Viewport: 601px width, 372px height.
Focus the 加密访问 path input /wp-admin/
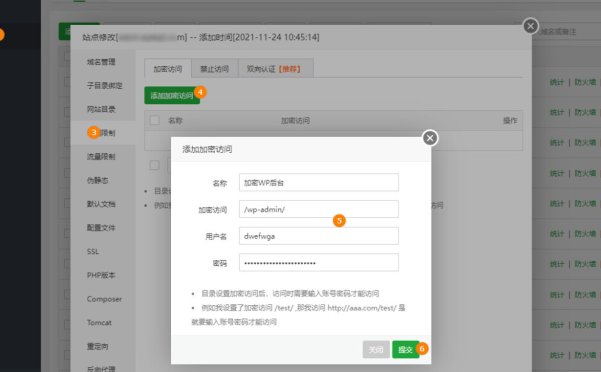click(319, 209)
